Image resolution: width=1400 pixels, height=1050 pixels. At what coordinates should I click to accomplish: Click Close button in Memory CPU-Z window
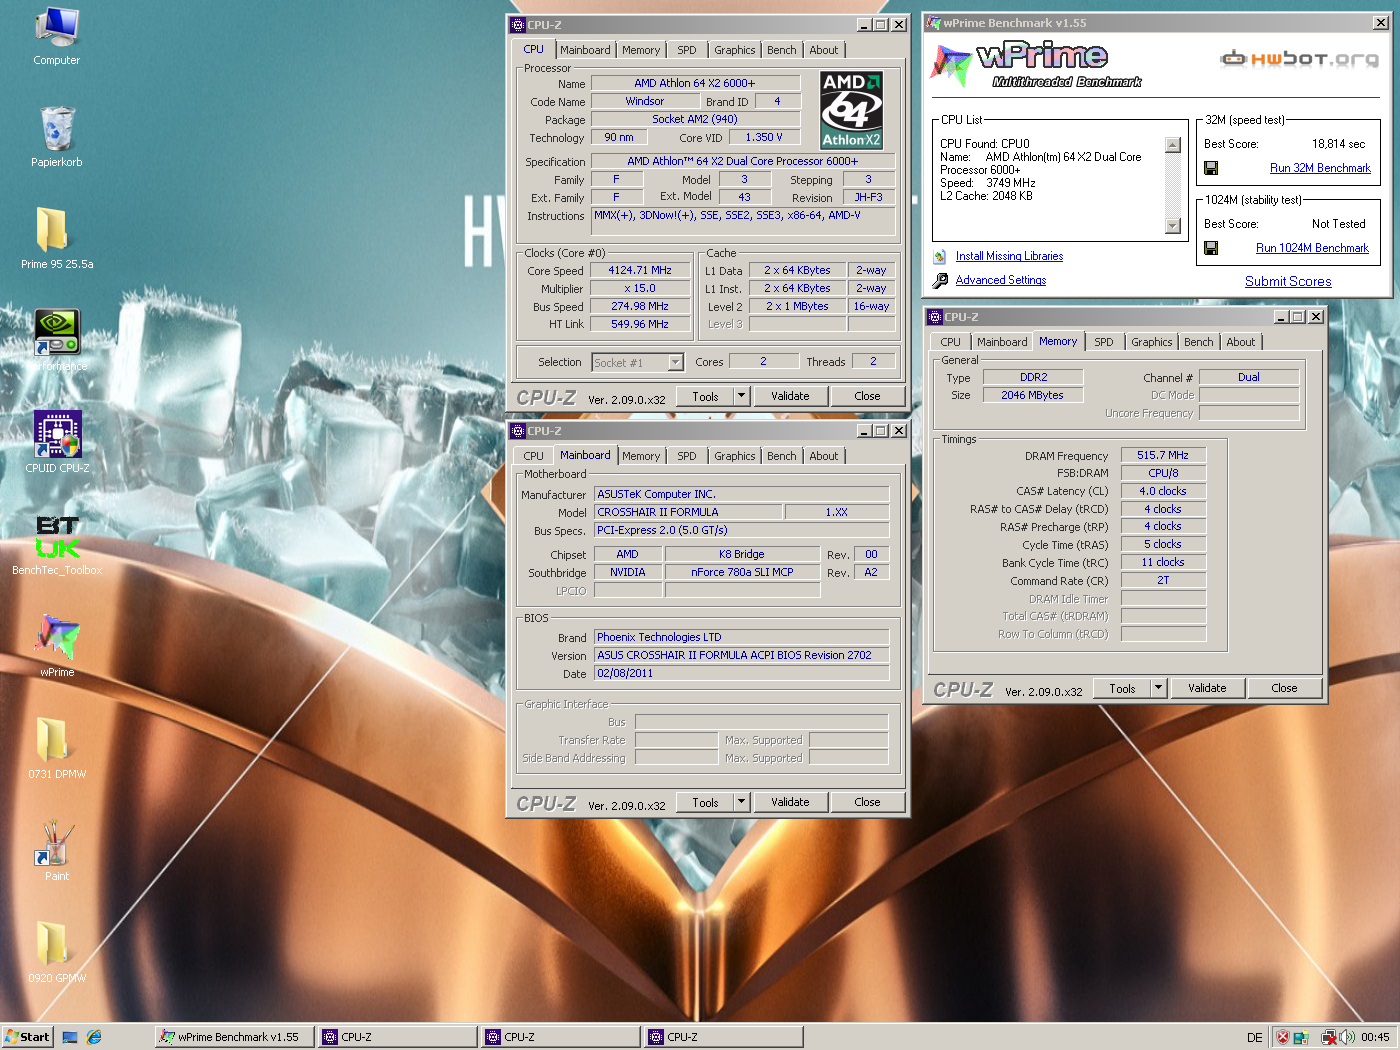click(x=1284, y=688)
